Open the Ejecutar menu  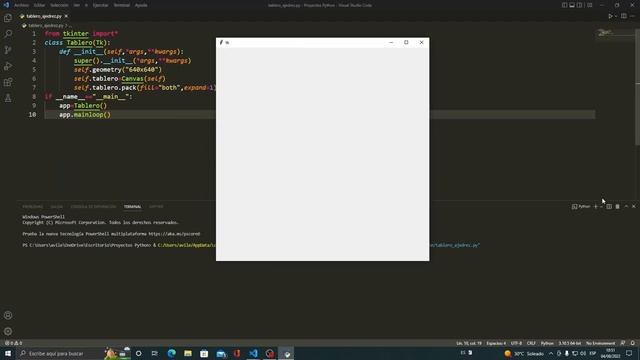[x=100, y=5]
